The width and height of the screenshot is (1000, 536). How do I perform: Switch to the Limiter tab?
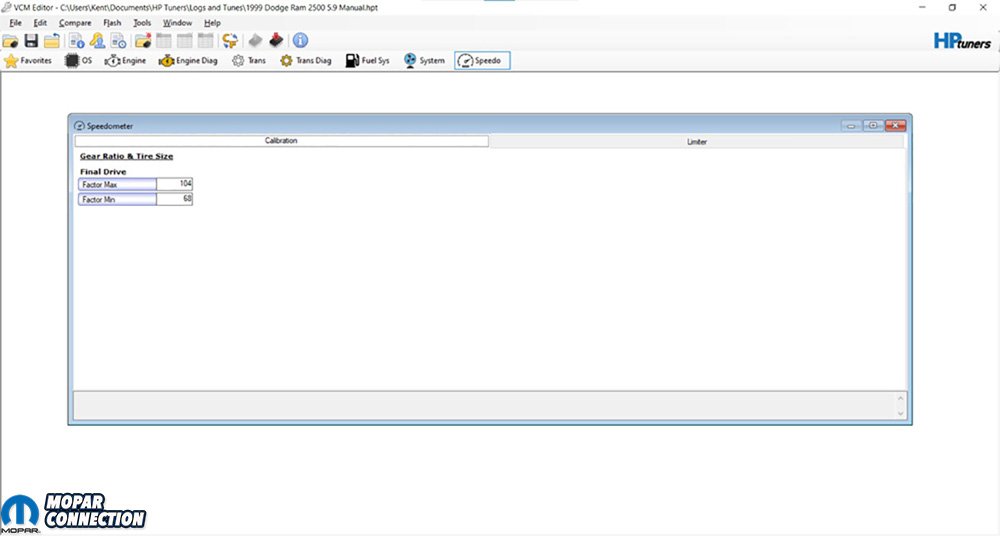696,142
